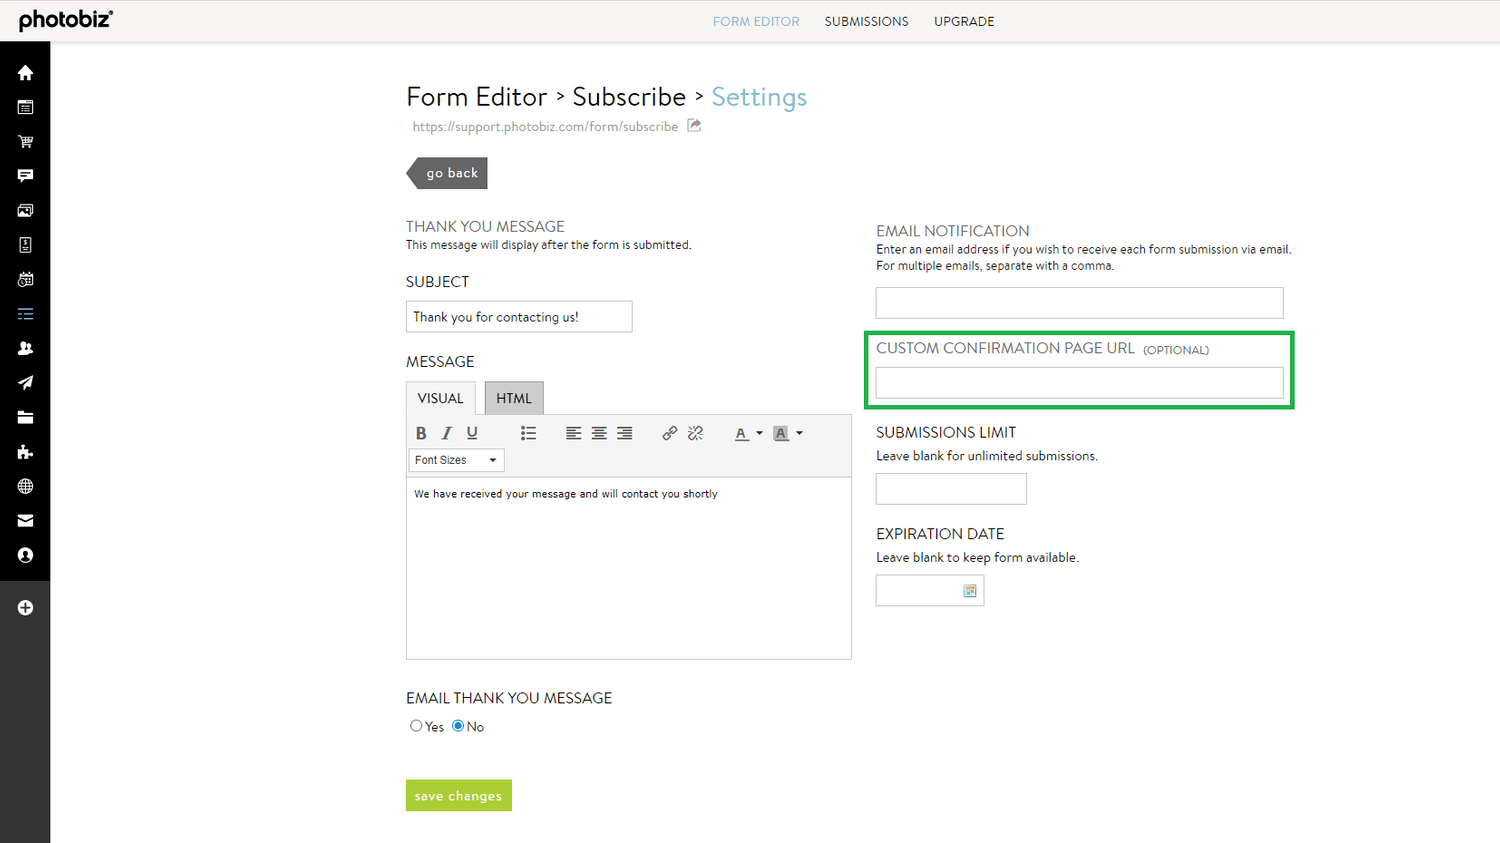Open the Font Sizes dropdown
Viewport: 1500px width, 843px height.
pos(456,460)
